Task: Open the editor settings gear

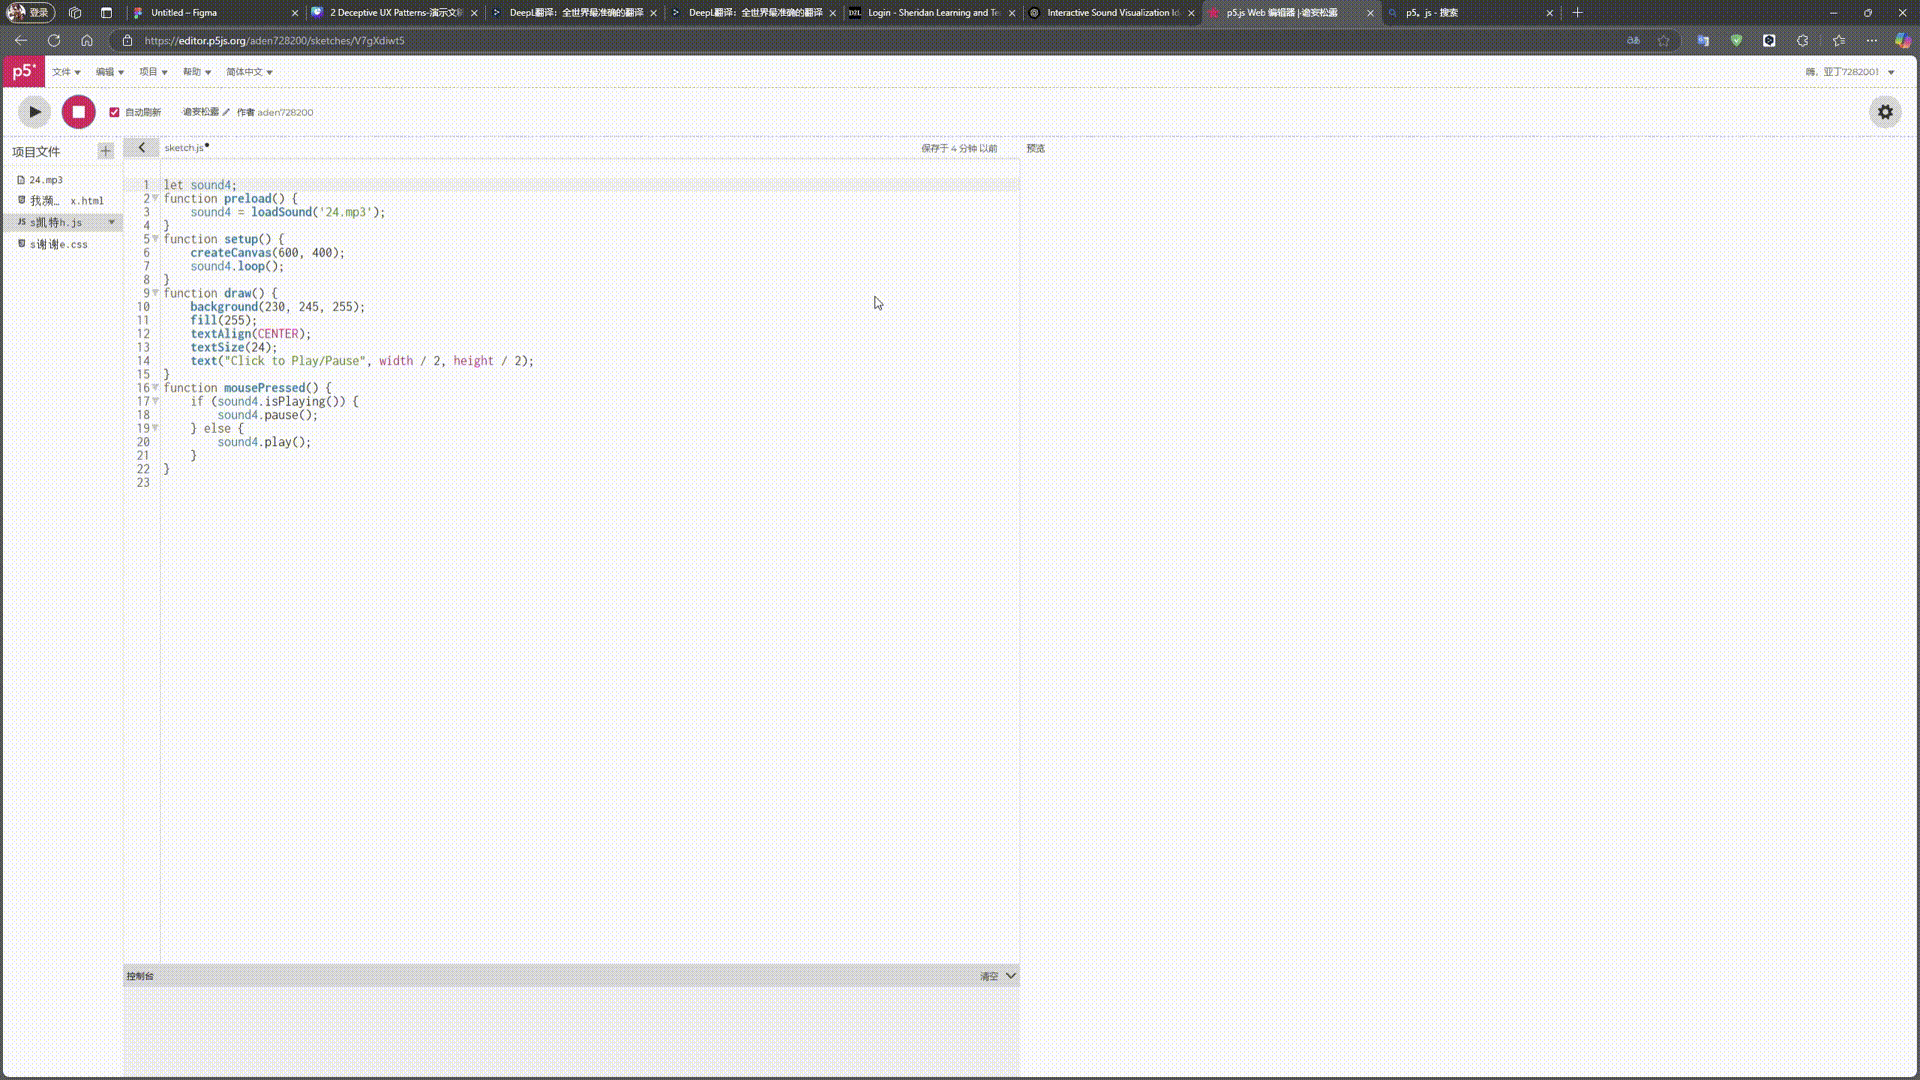Action: [1885, 112]
